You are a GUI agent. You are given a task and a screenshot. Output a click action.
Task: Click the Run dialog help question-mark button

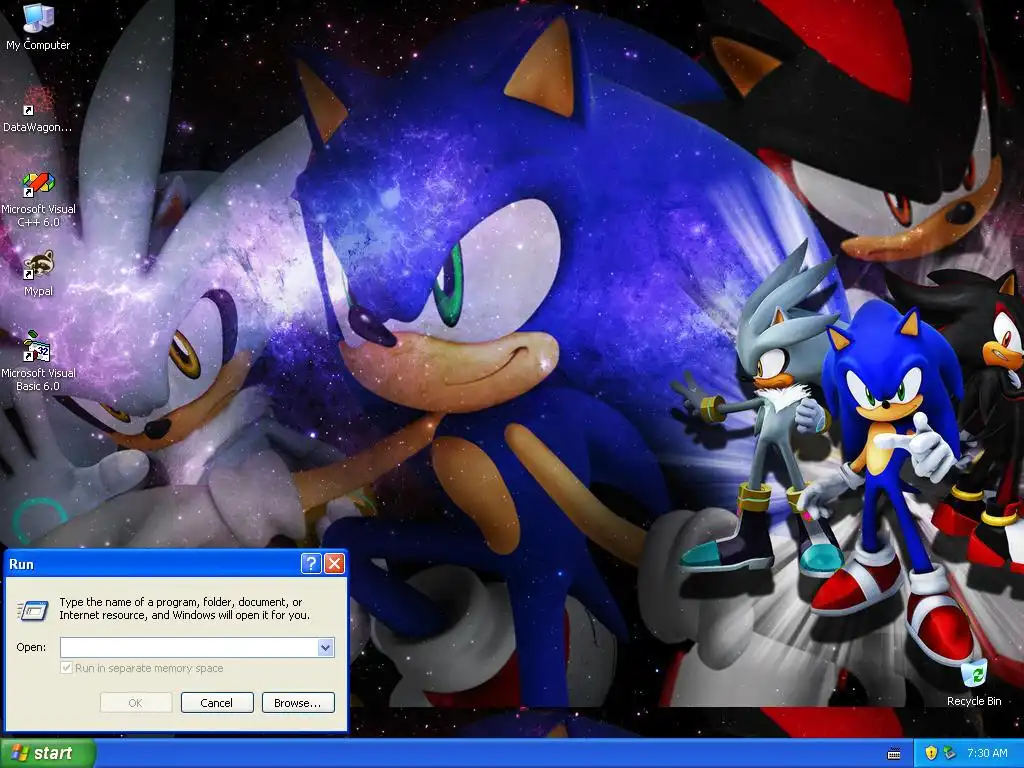311,564
